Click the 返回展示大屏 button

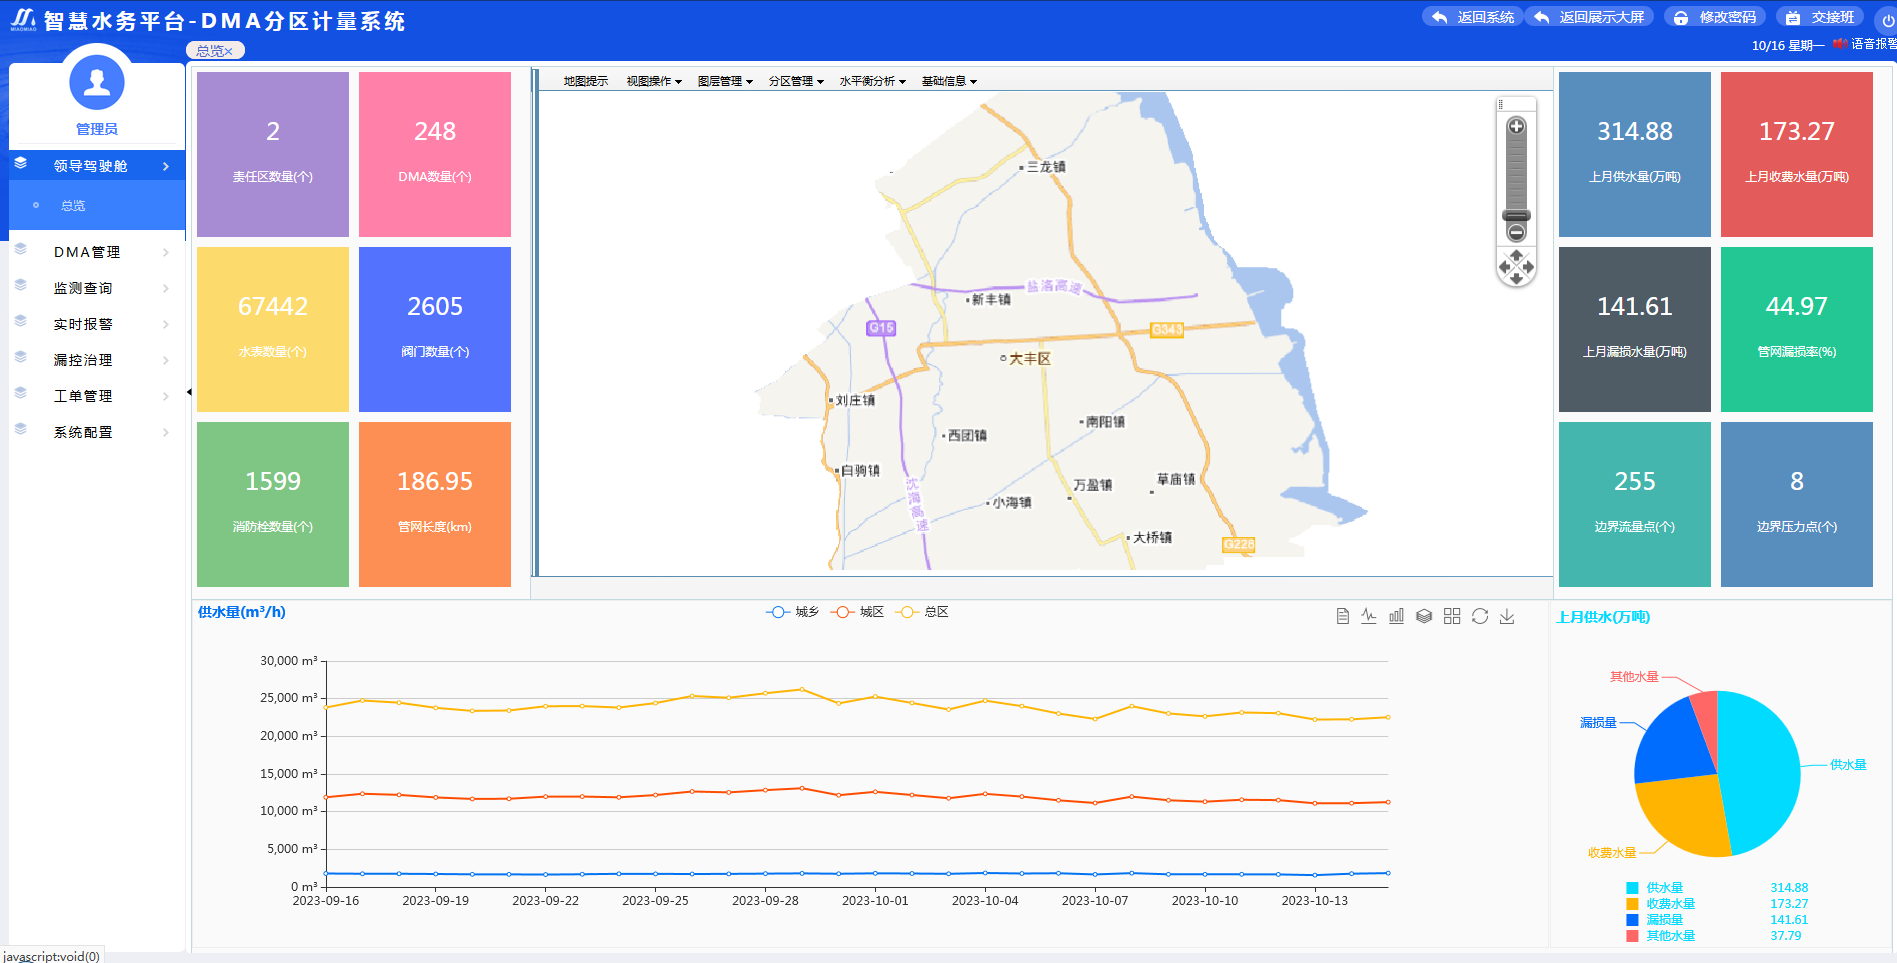[x=1590, y=17]
